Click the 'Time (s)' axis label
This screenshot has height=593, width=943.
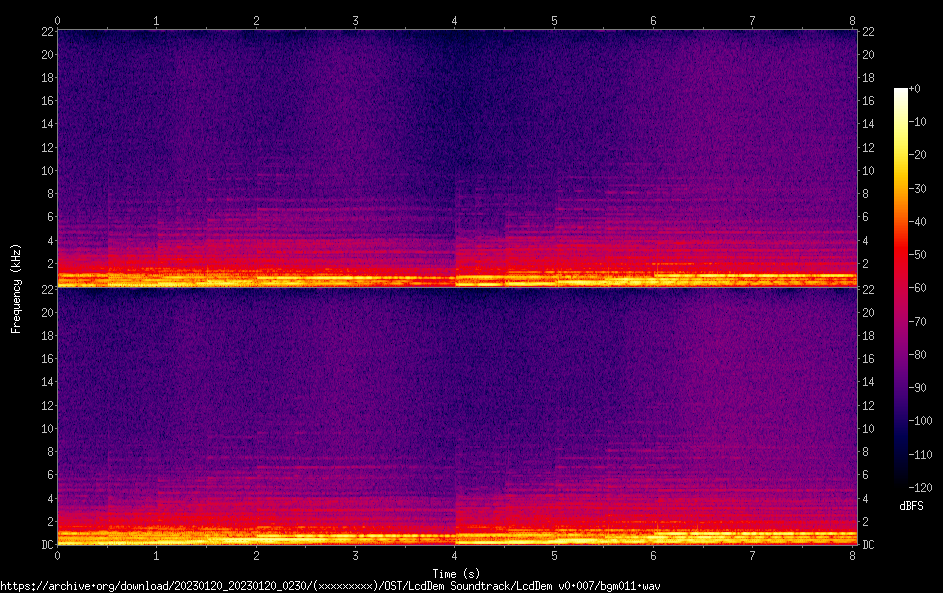pyautogui.click(x=455, y=573)
